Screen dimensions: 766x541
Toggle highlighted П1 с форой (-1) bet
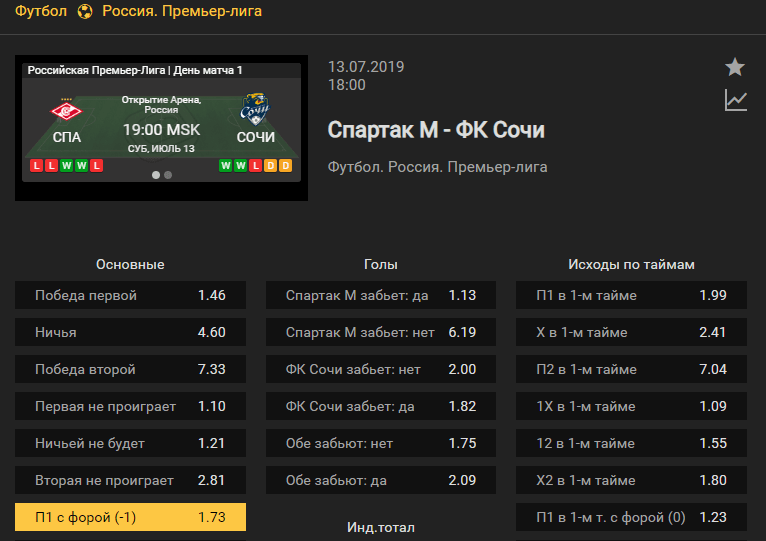(130, 517)
